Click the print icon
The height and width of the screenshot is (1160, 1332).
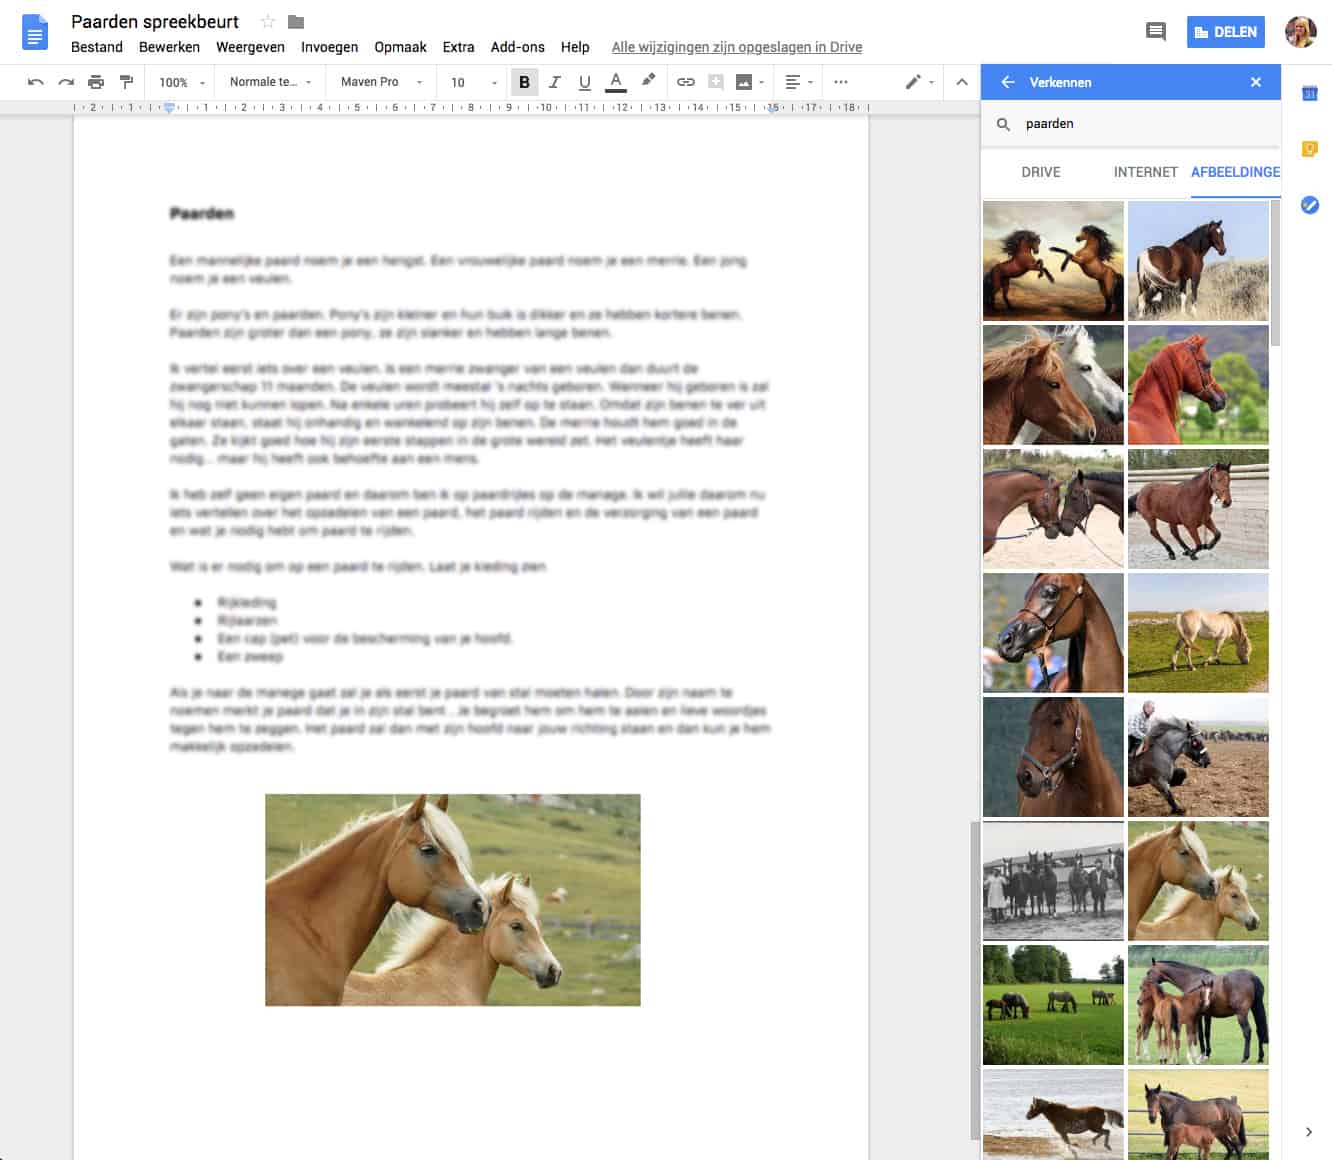(x=96, y=82)
